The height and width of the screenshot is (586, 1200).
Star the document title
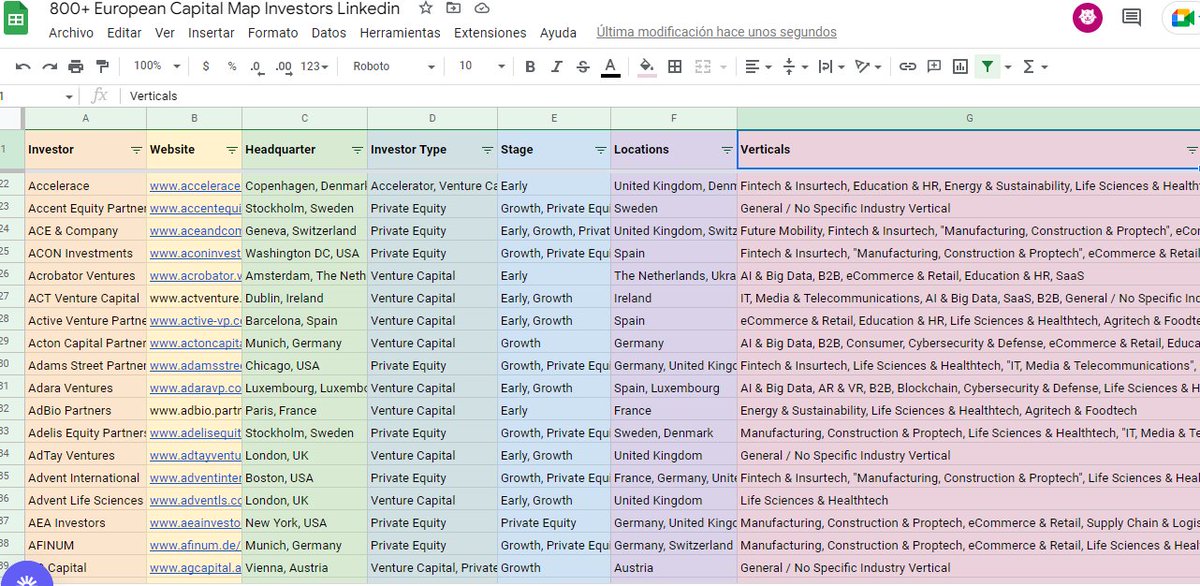(x=426, y=9)
